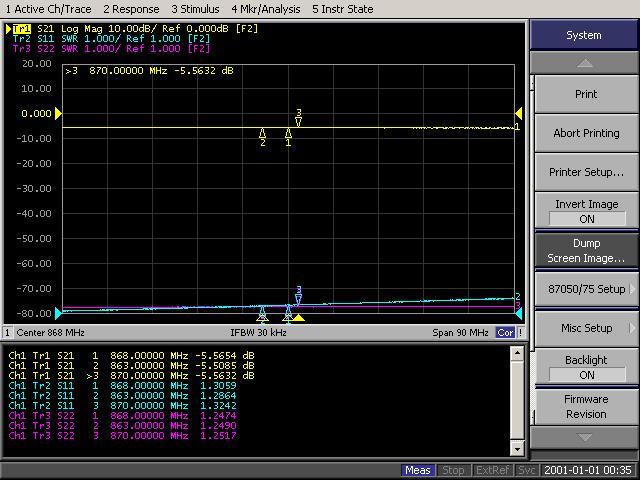Open the Mkr/Analysis menu

click(265, 9)
